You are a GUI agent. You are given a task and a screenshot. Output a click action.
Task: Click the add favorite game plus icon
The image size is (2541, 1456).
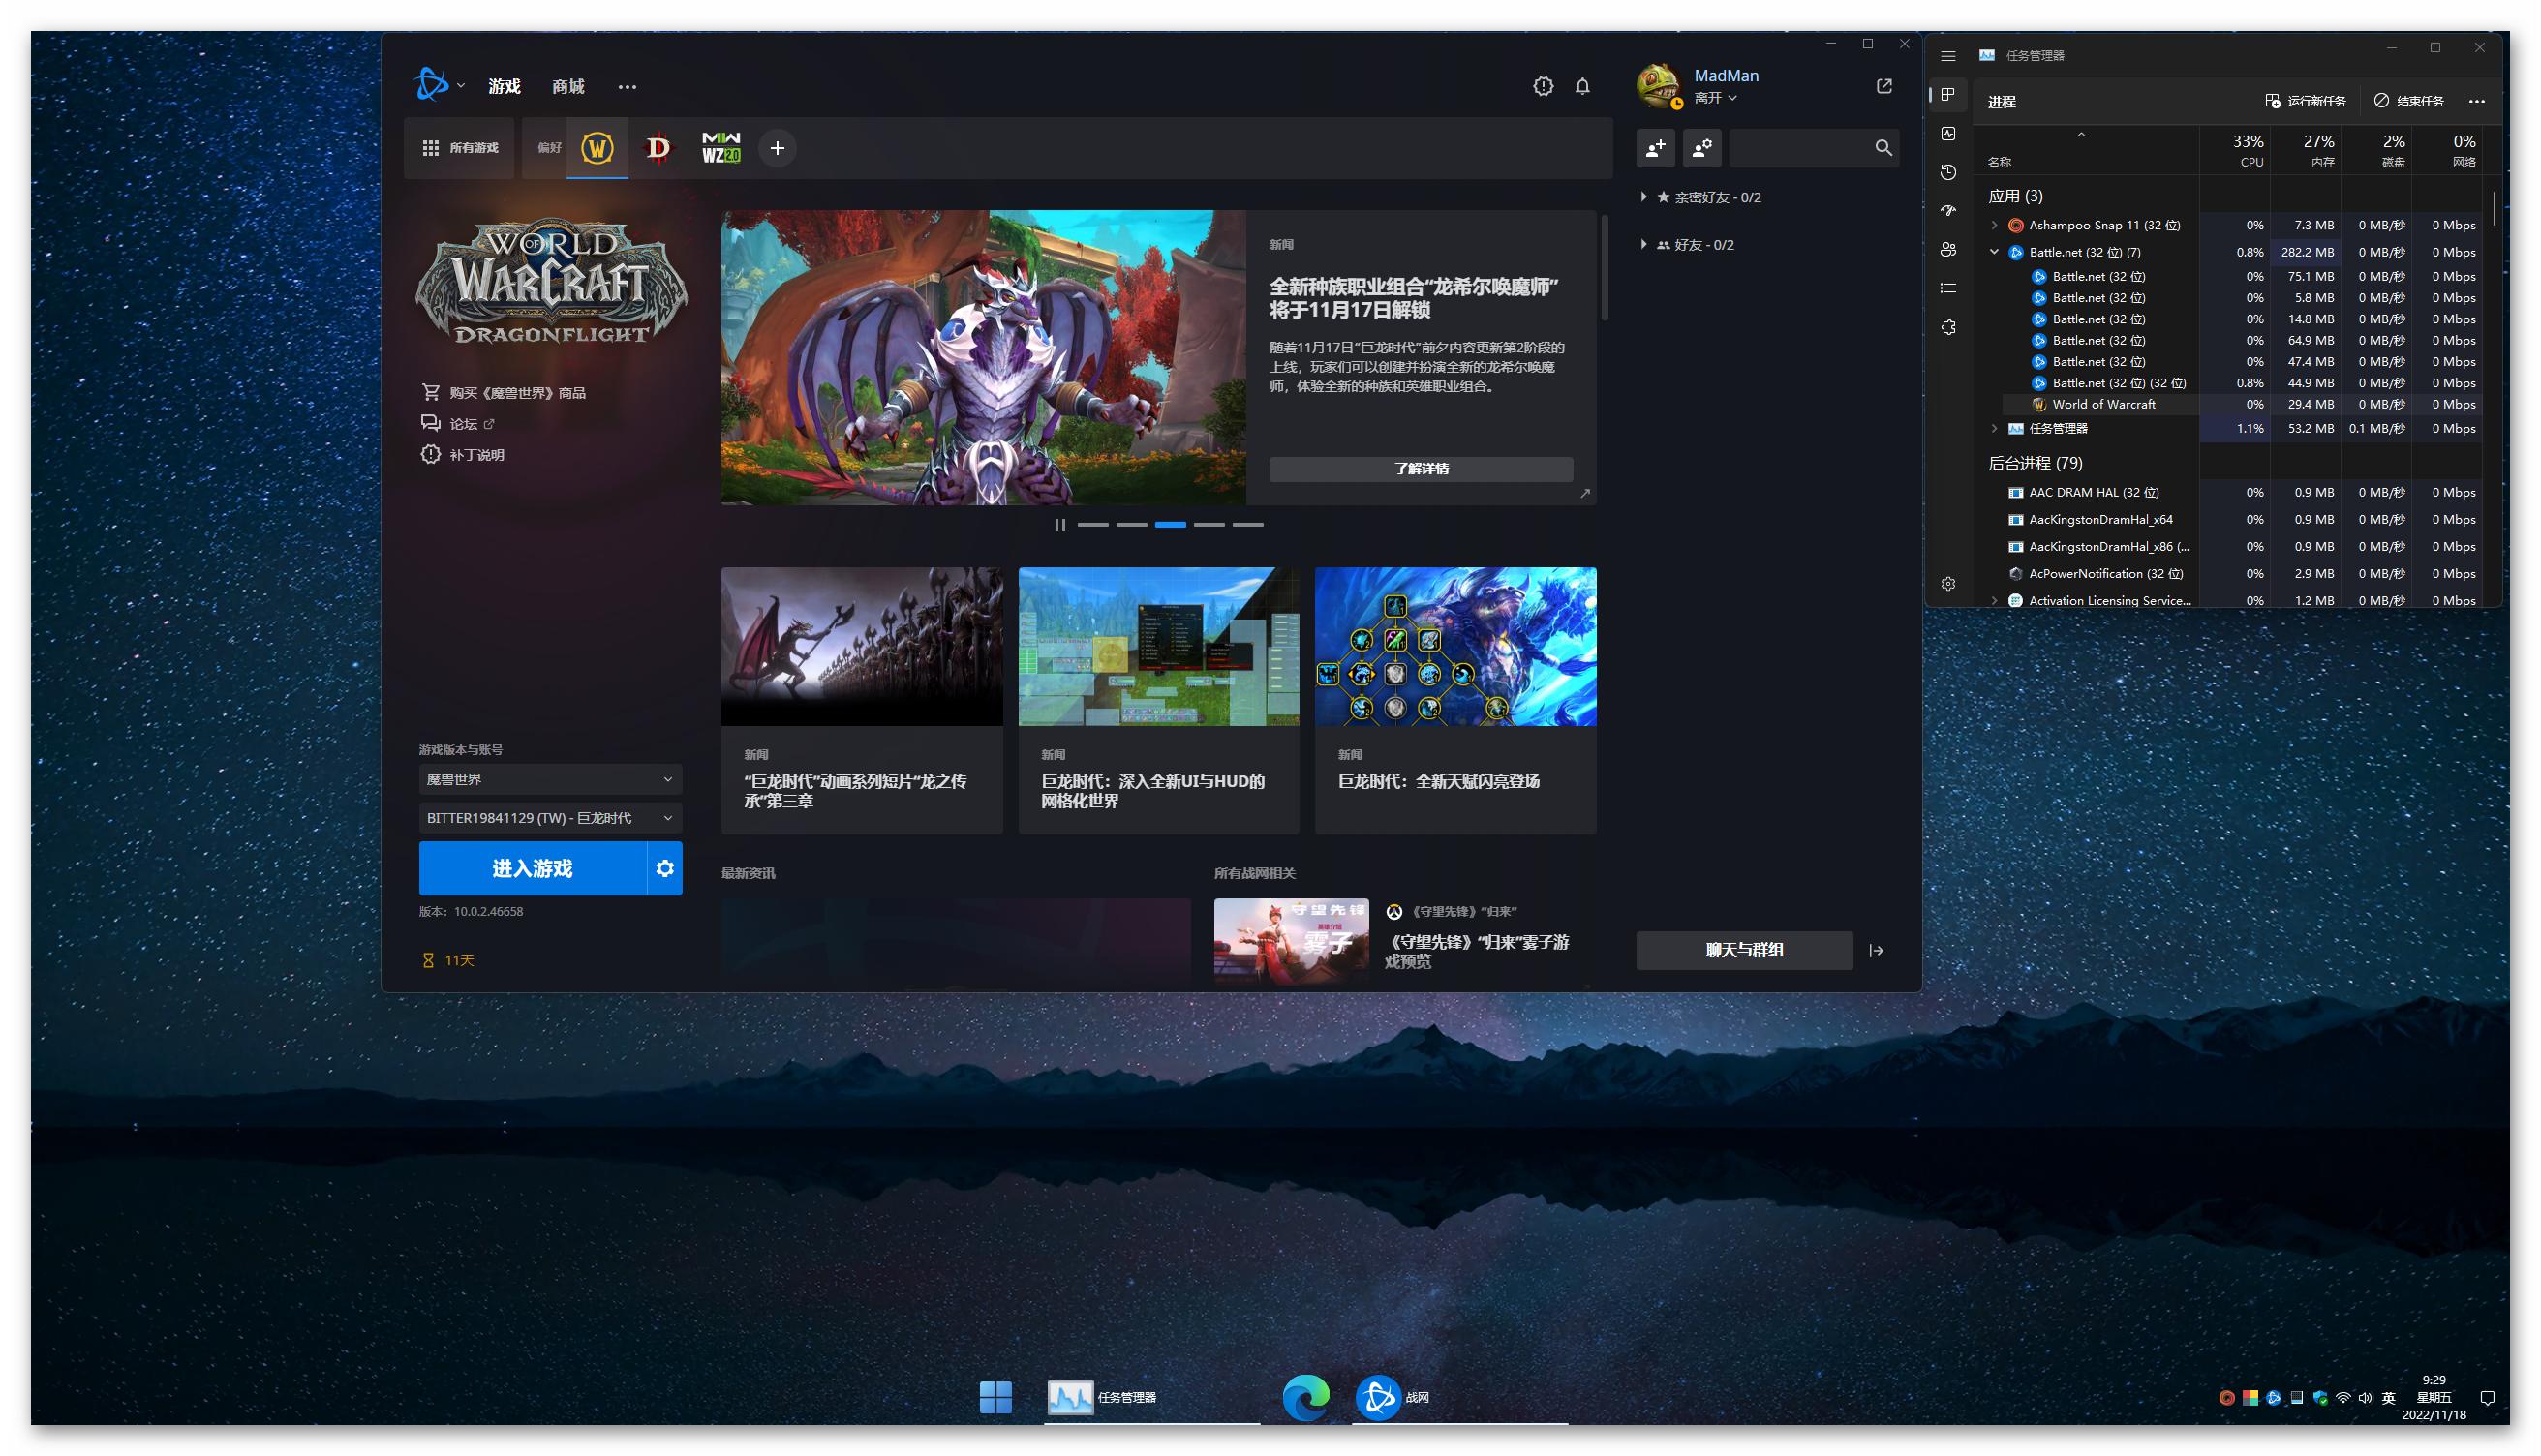[x=777, y=148]
